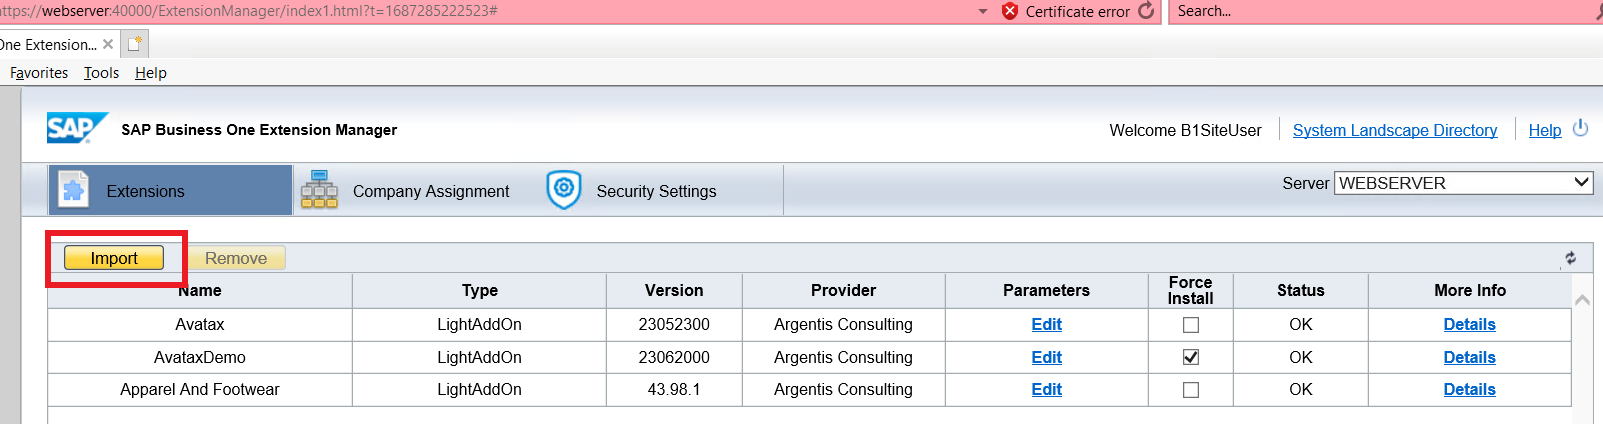The height and width of the screenshot is (424, 1603).
Task: Click version 43.98.1 cell
Action: click(674, 389)
